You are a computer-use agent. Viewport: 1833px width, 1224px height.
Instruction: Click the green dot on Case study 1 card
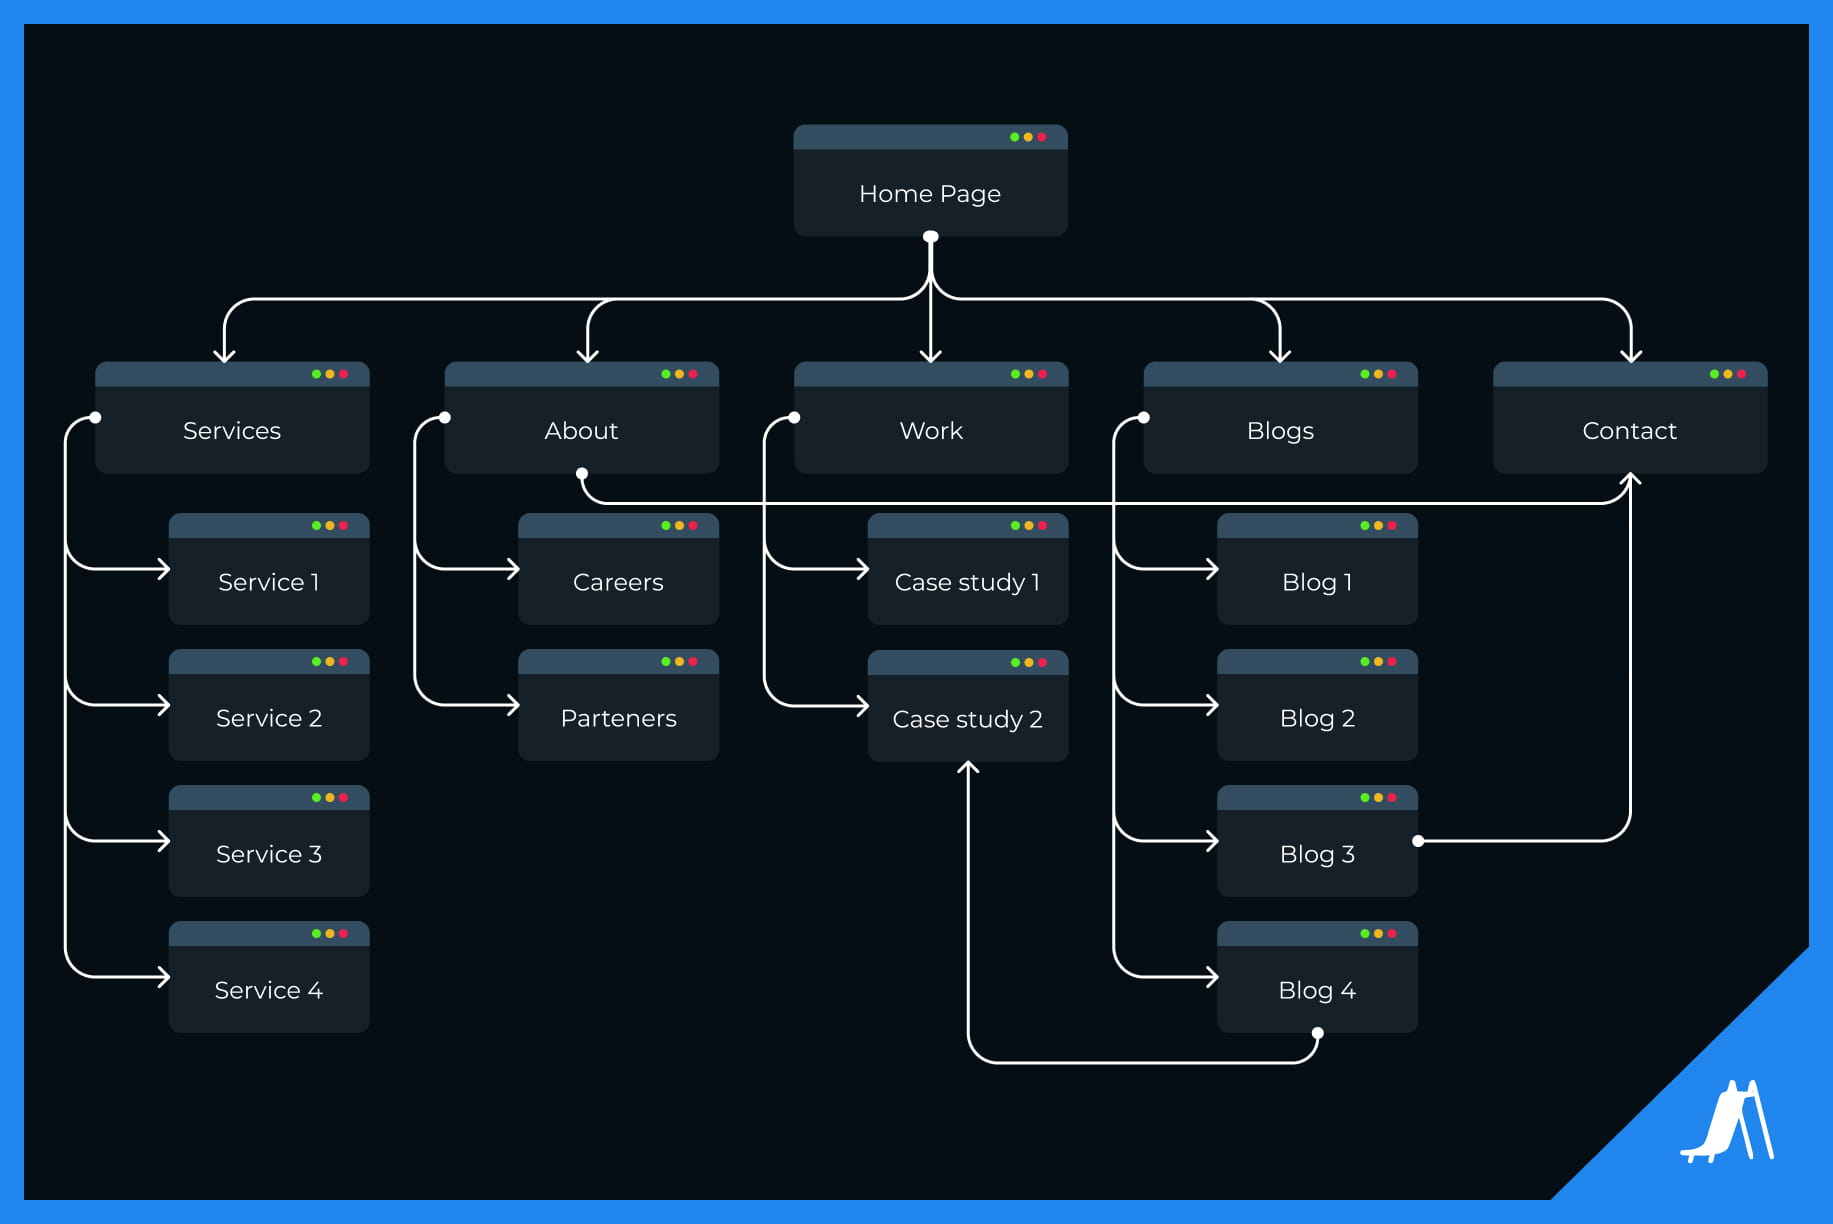1013,524
